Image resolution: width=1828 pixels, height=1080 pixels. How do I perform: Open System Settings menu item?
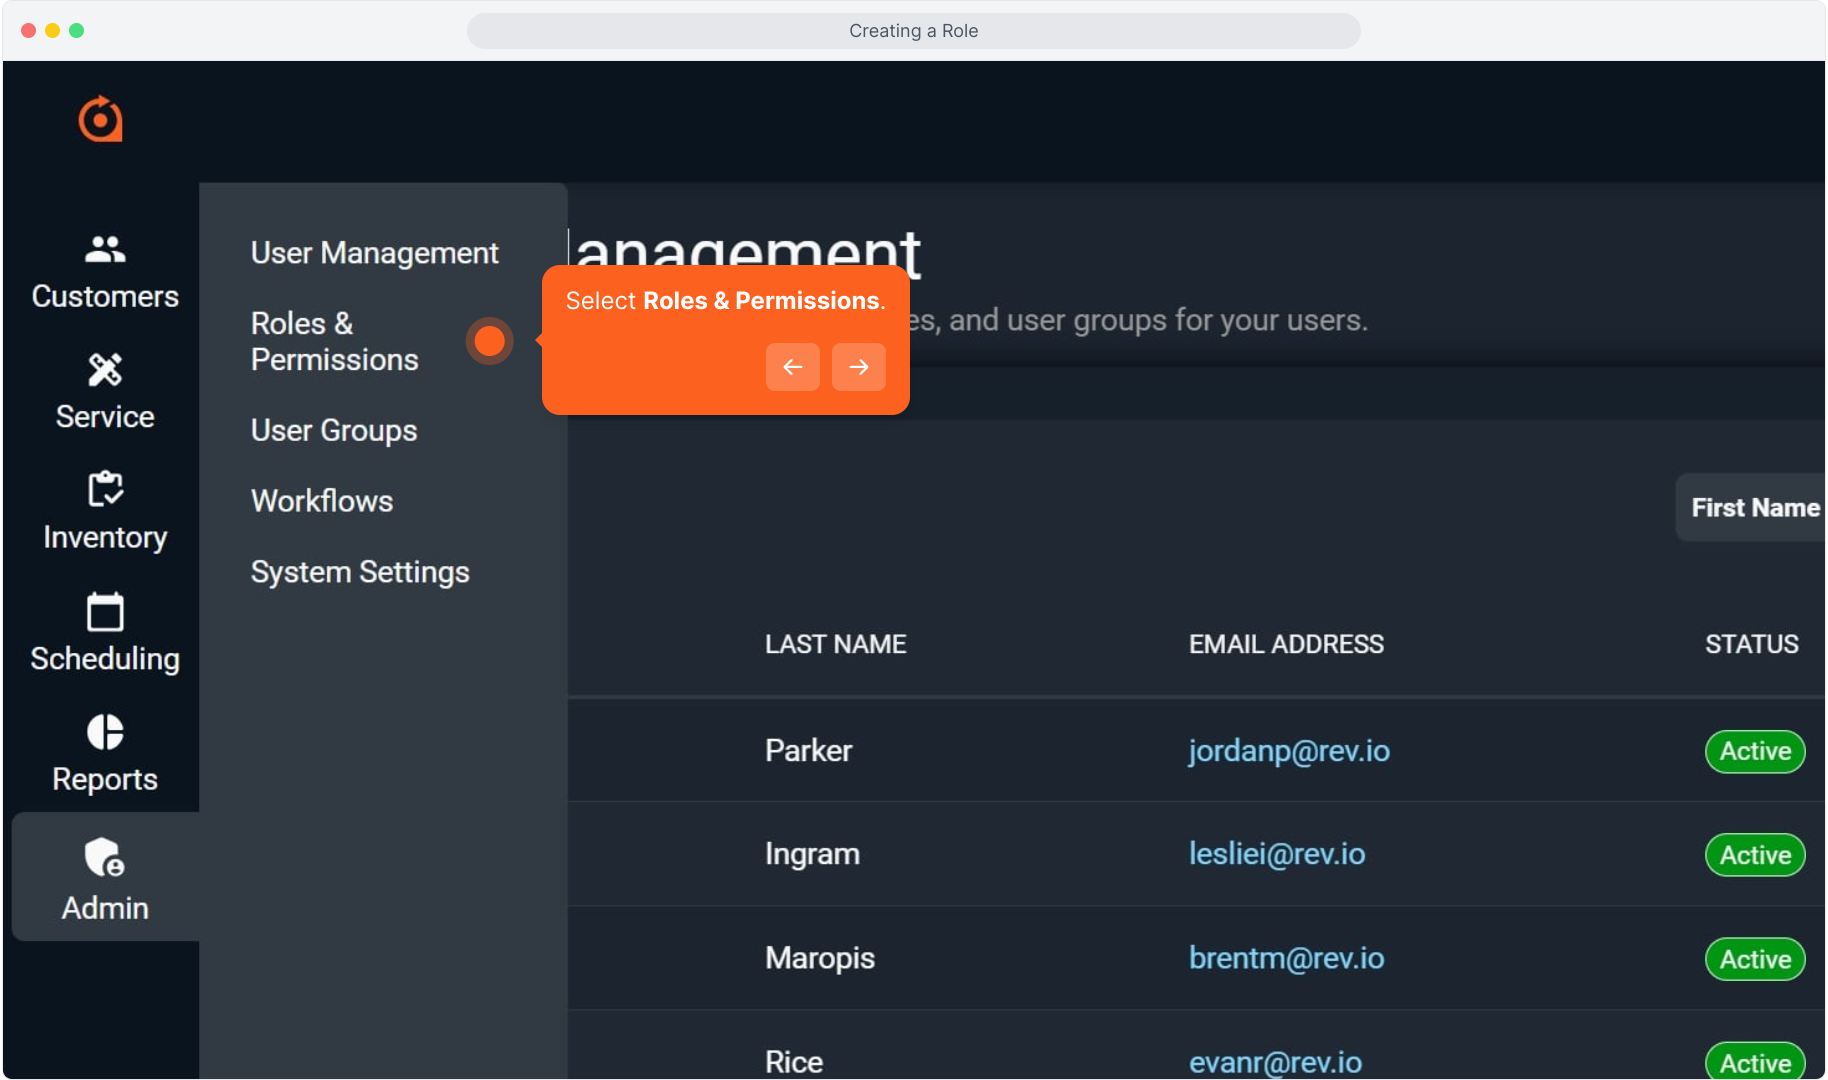coord(360,572)
